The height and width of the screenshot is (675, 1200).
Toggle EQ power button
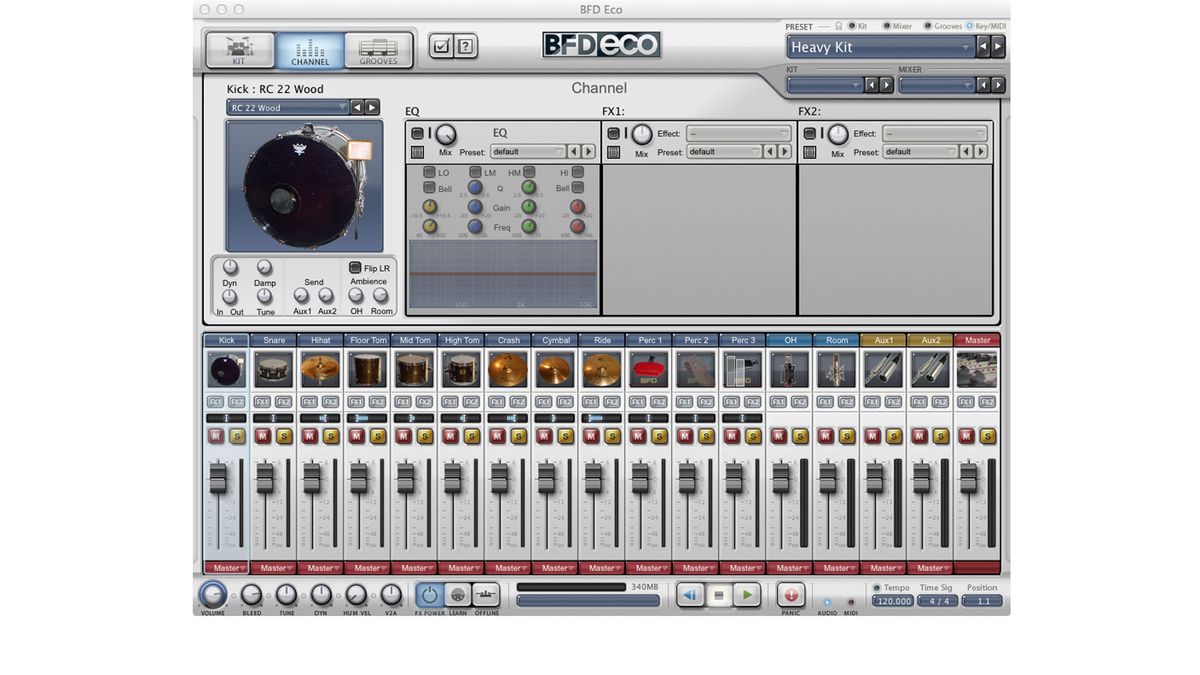click(417, 134)
